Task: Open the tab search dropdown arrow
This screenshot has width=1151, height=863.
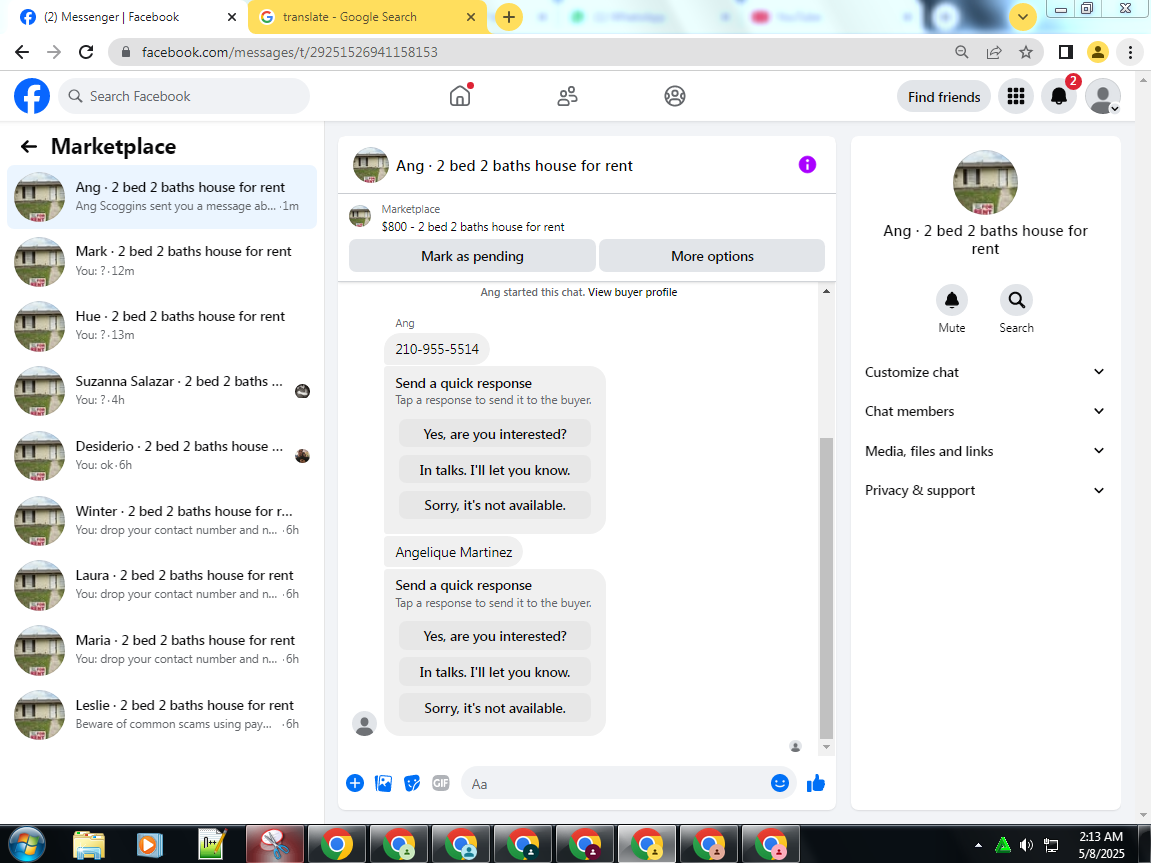Action: coord(1023,17)
